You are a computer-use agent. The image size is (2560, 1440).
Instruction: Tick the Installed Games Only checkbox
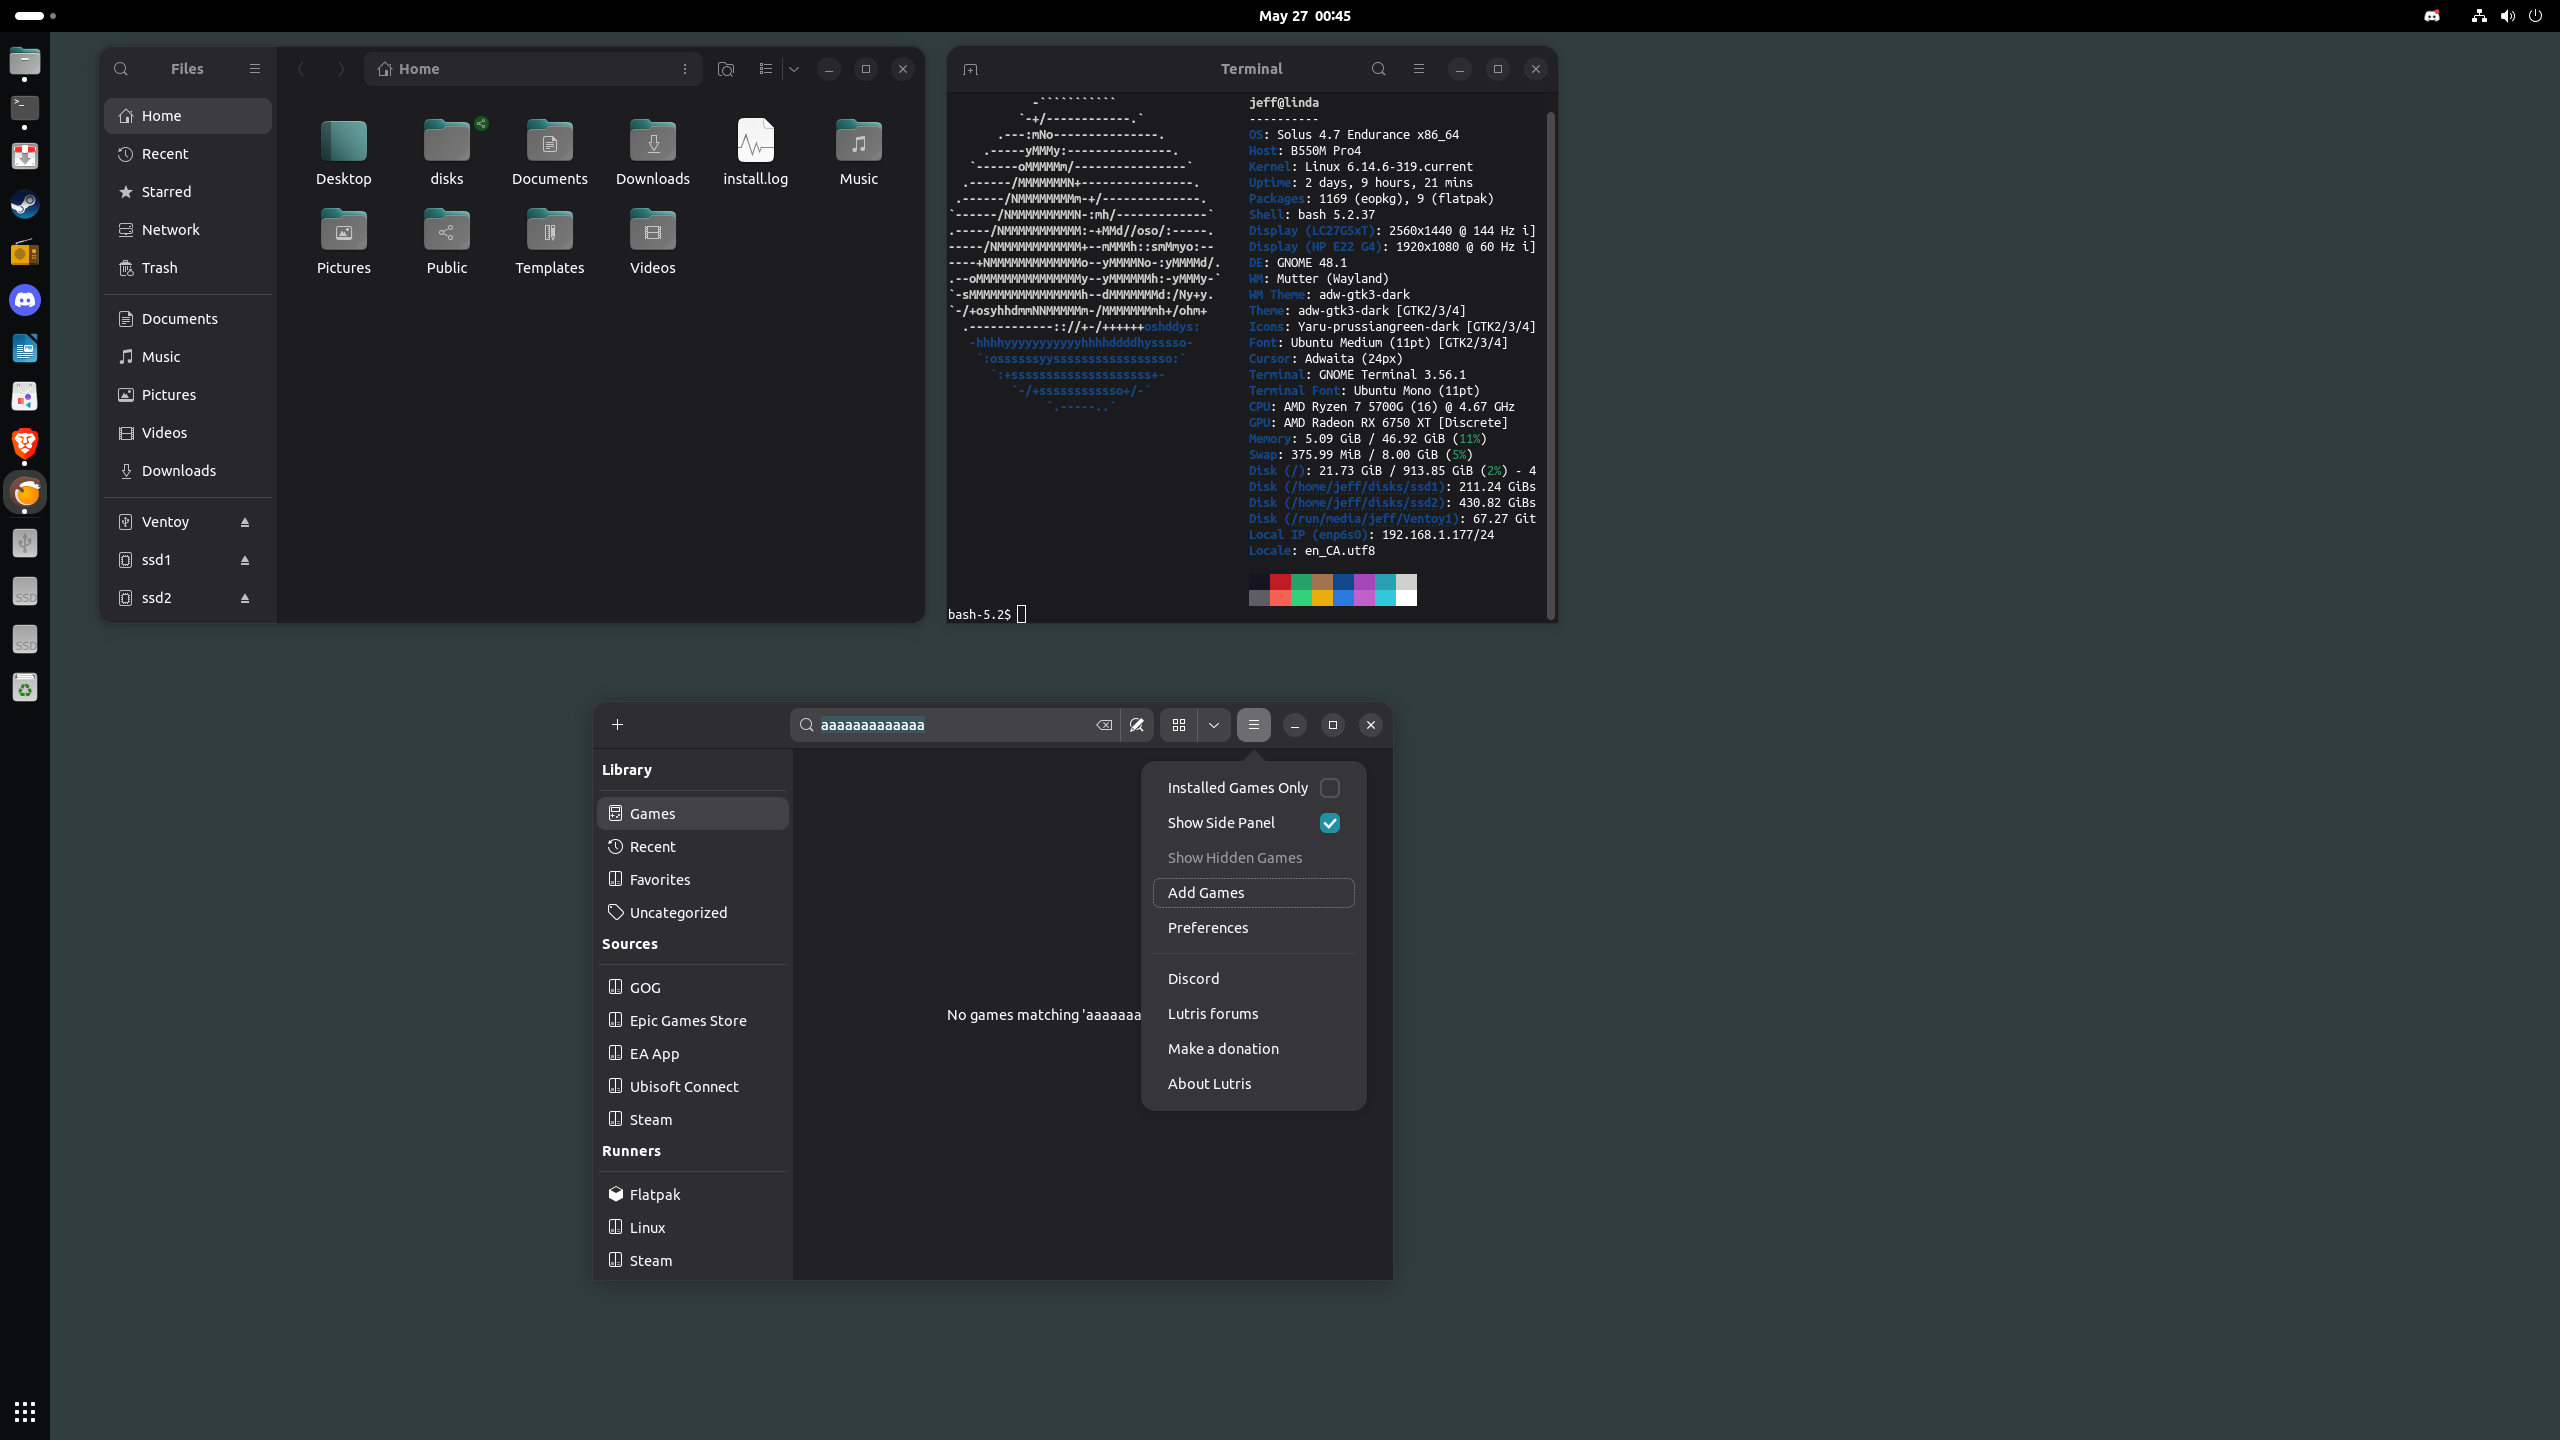[x=1330, y=788]
